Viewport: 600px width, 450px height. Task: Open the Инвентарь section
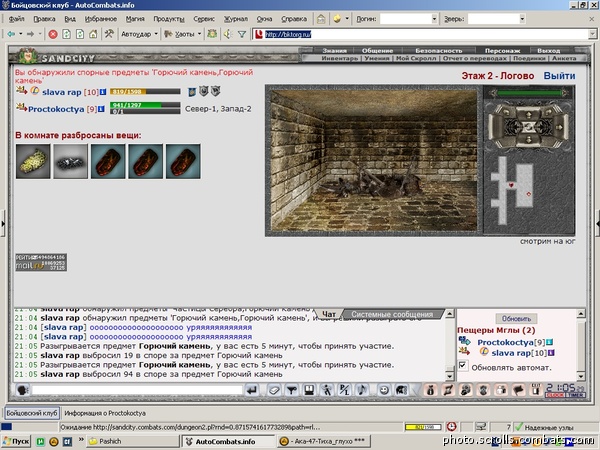(339, 59)
